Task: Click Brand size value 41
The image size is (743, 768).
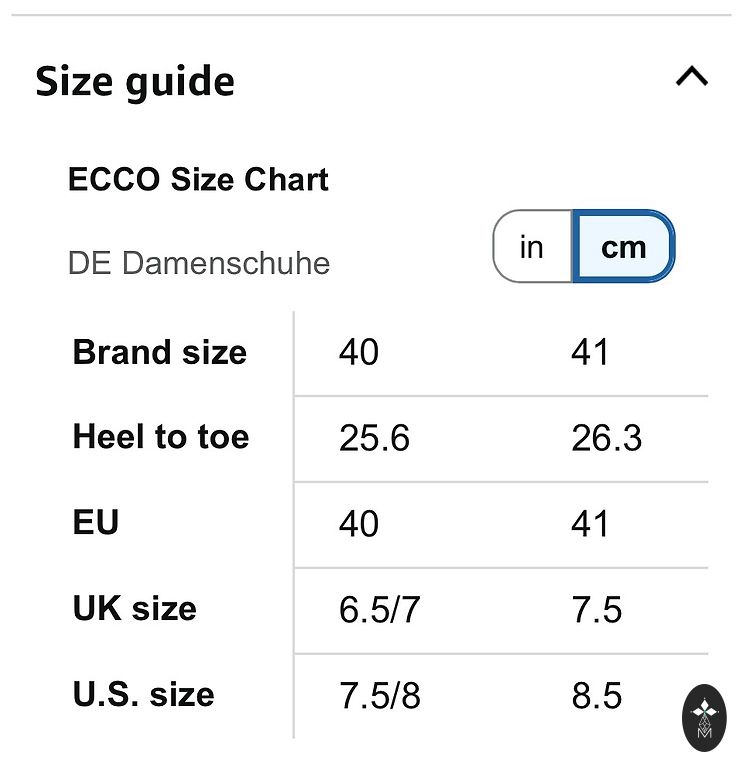Action: click(x=590, y=353)
